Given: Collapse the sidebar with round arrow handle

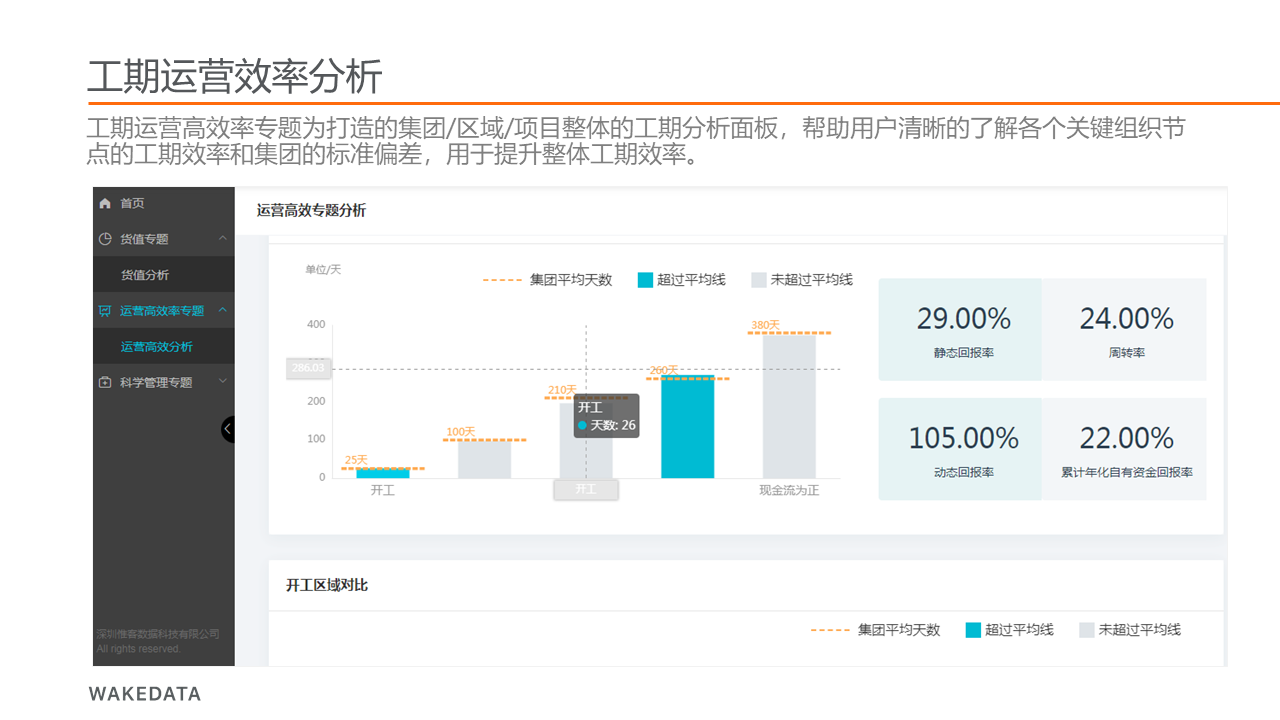Looking at the screenshot, I should click(228, 429).
